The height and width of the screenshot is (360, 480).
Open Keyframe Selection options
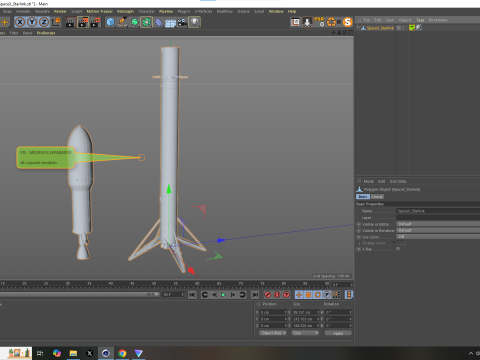click(286, 295)
